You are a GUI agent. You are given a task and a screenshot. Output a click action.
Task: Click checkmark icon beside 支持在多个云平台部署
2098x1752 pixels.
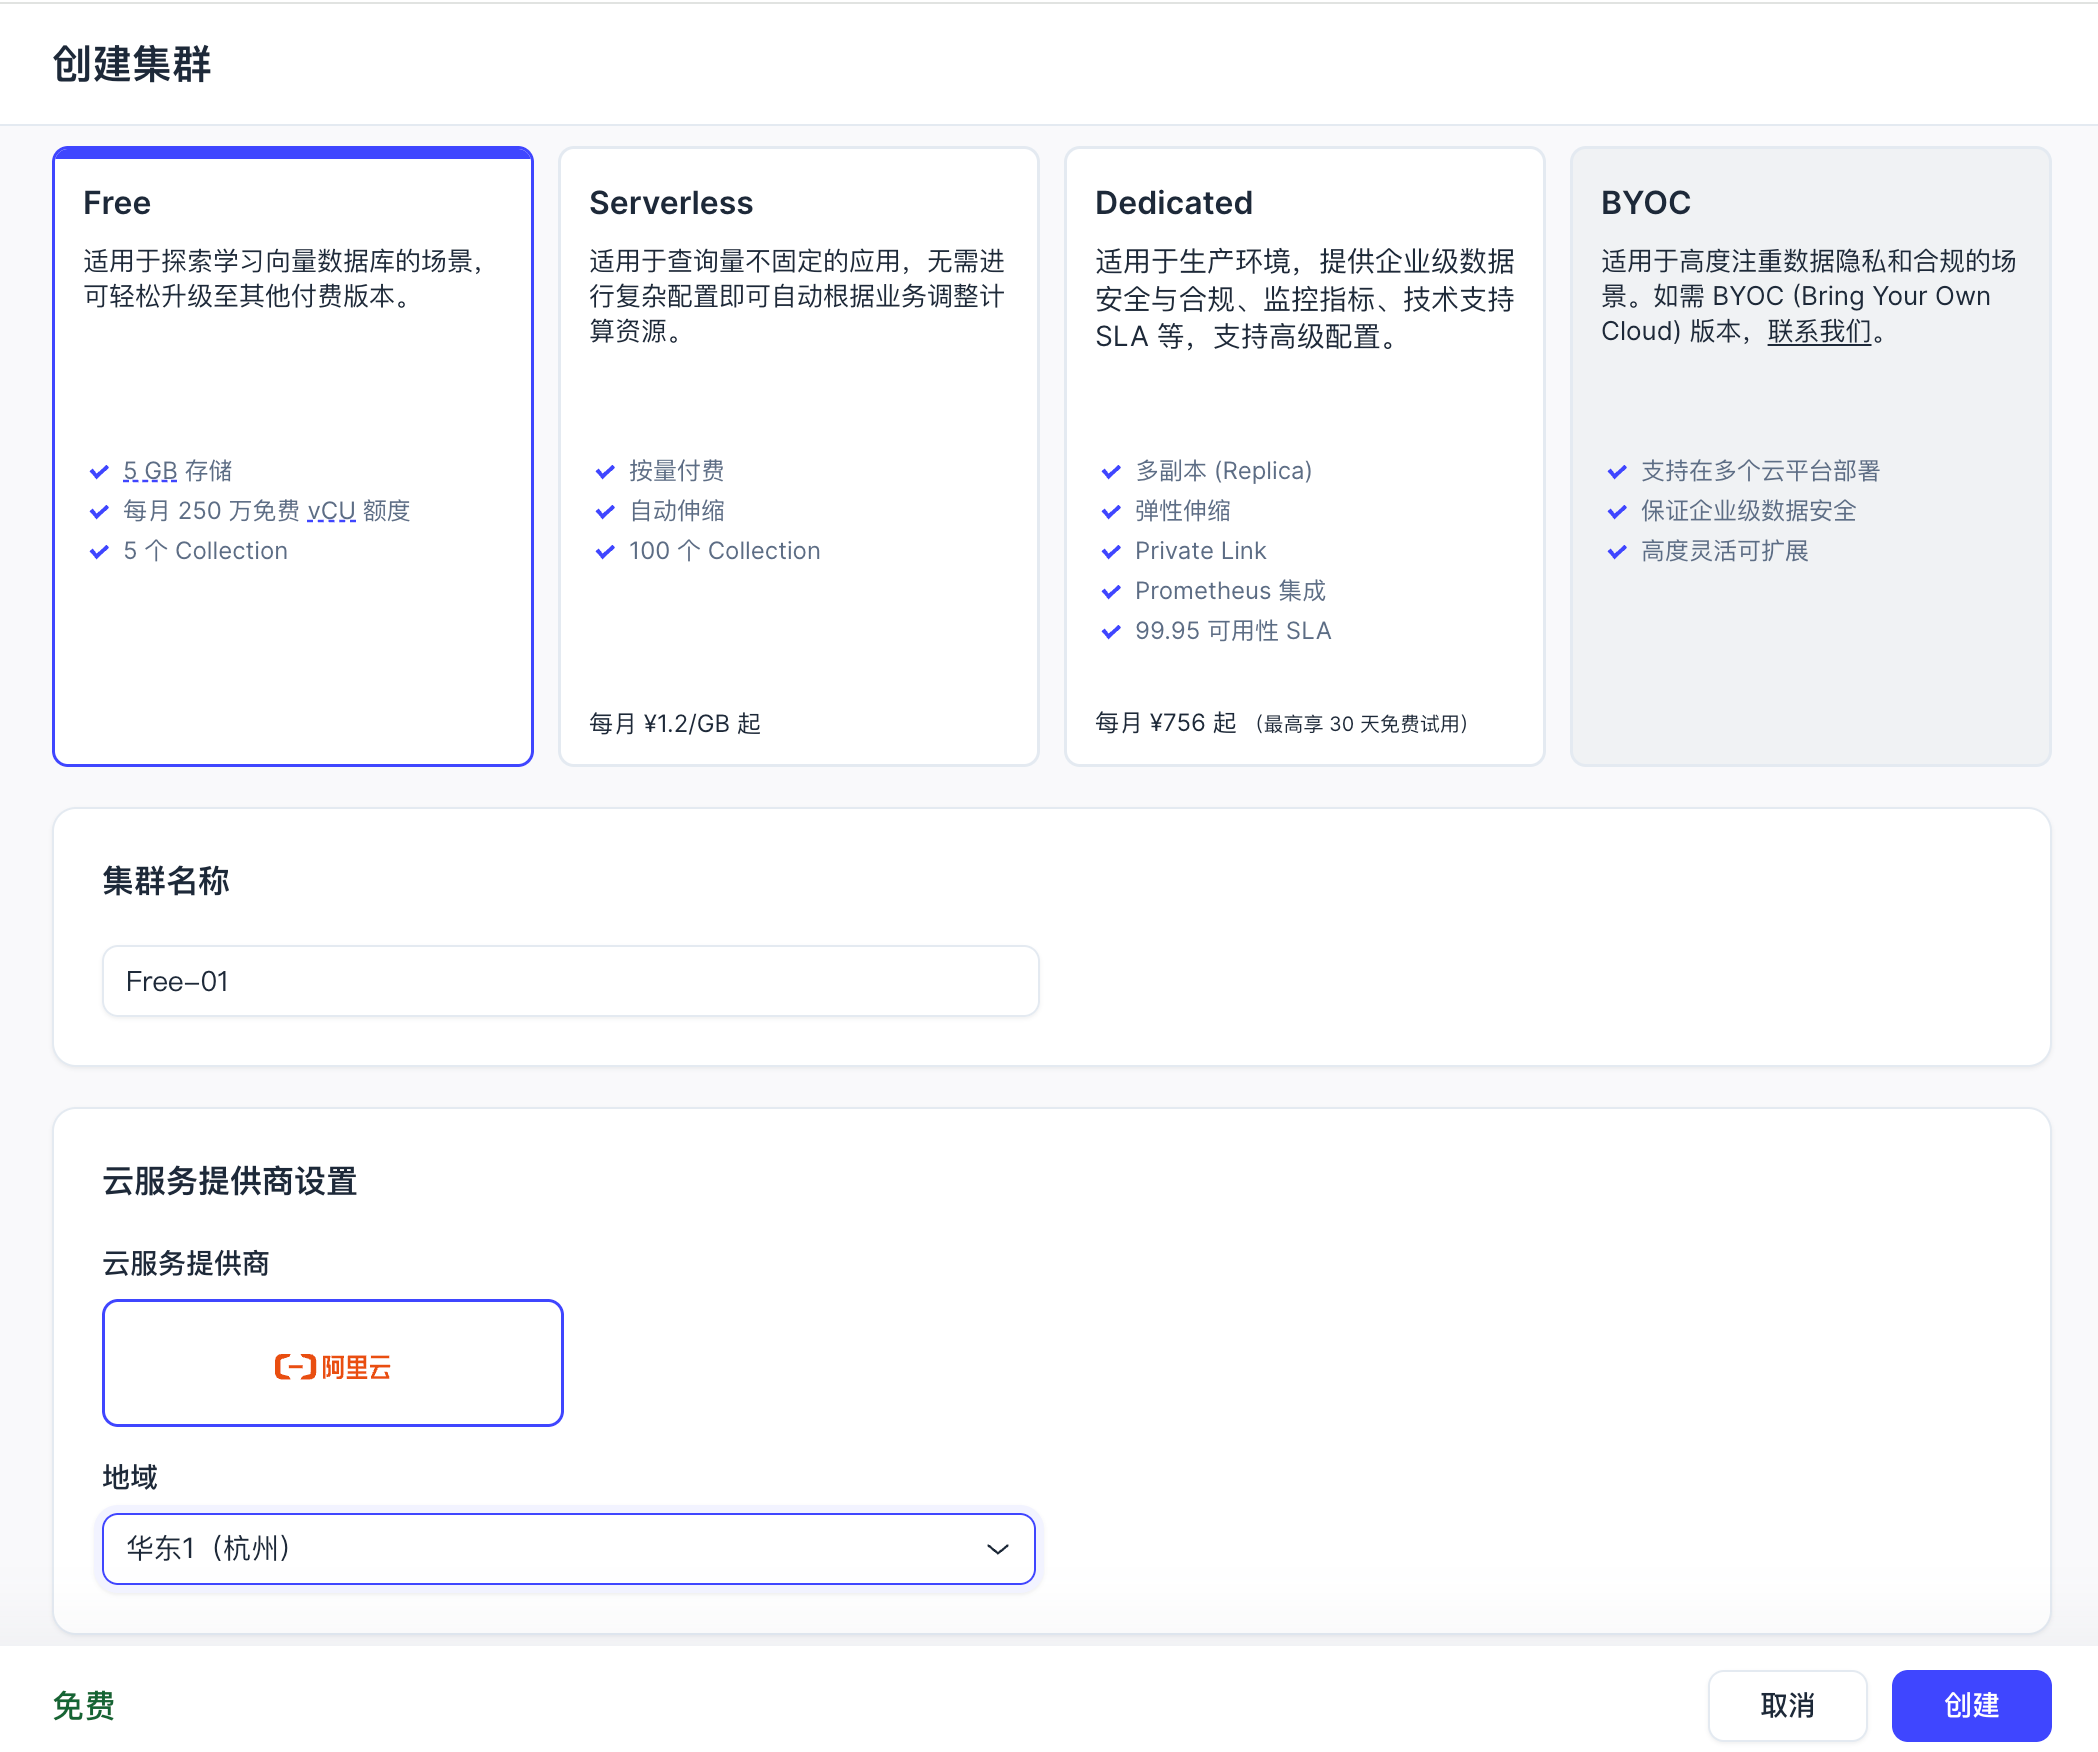point(1617,472)
